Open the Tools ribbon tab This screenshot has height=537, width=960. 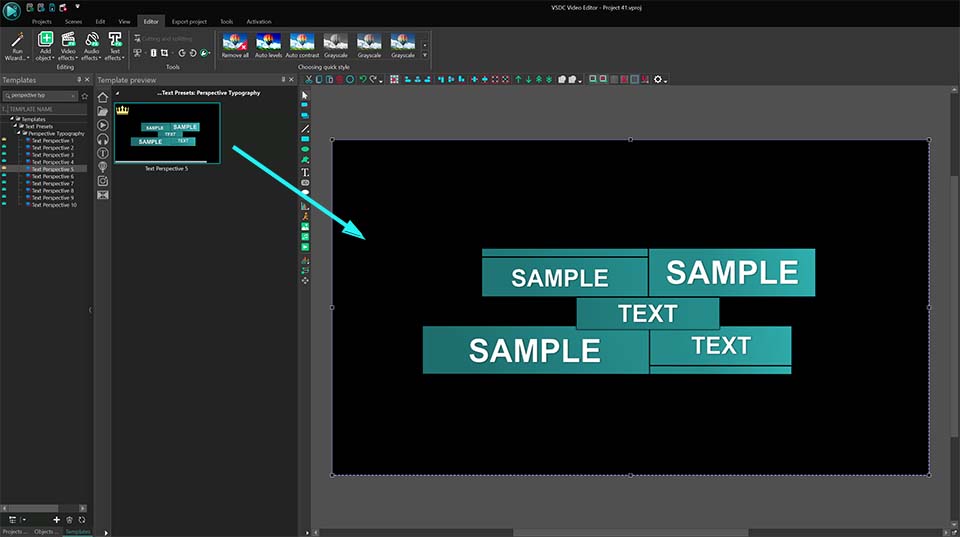tap(227, 21)
